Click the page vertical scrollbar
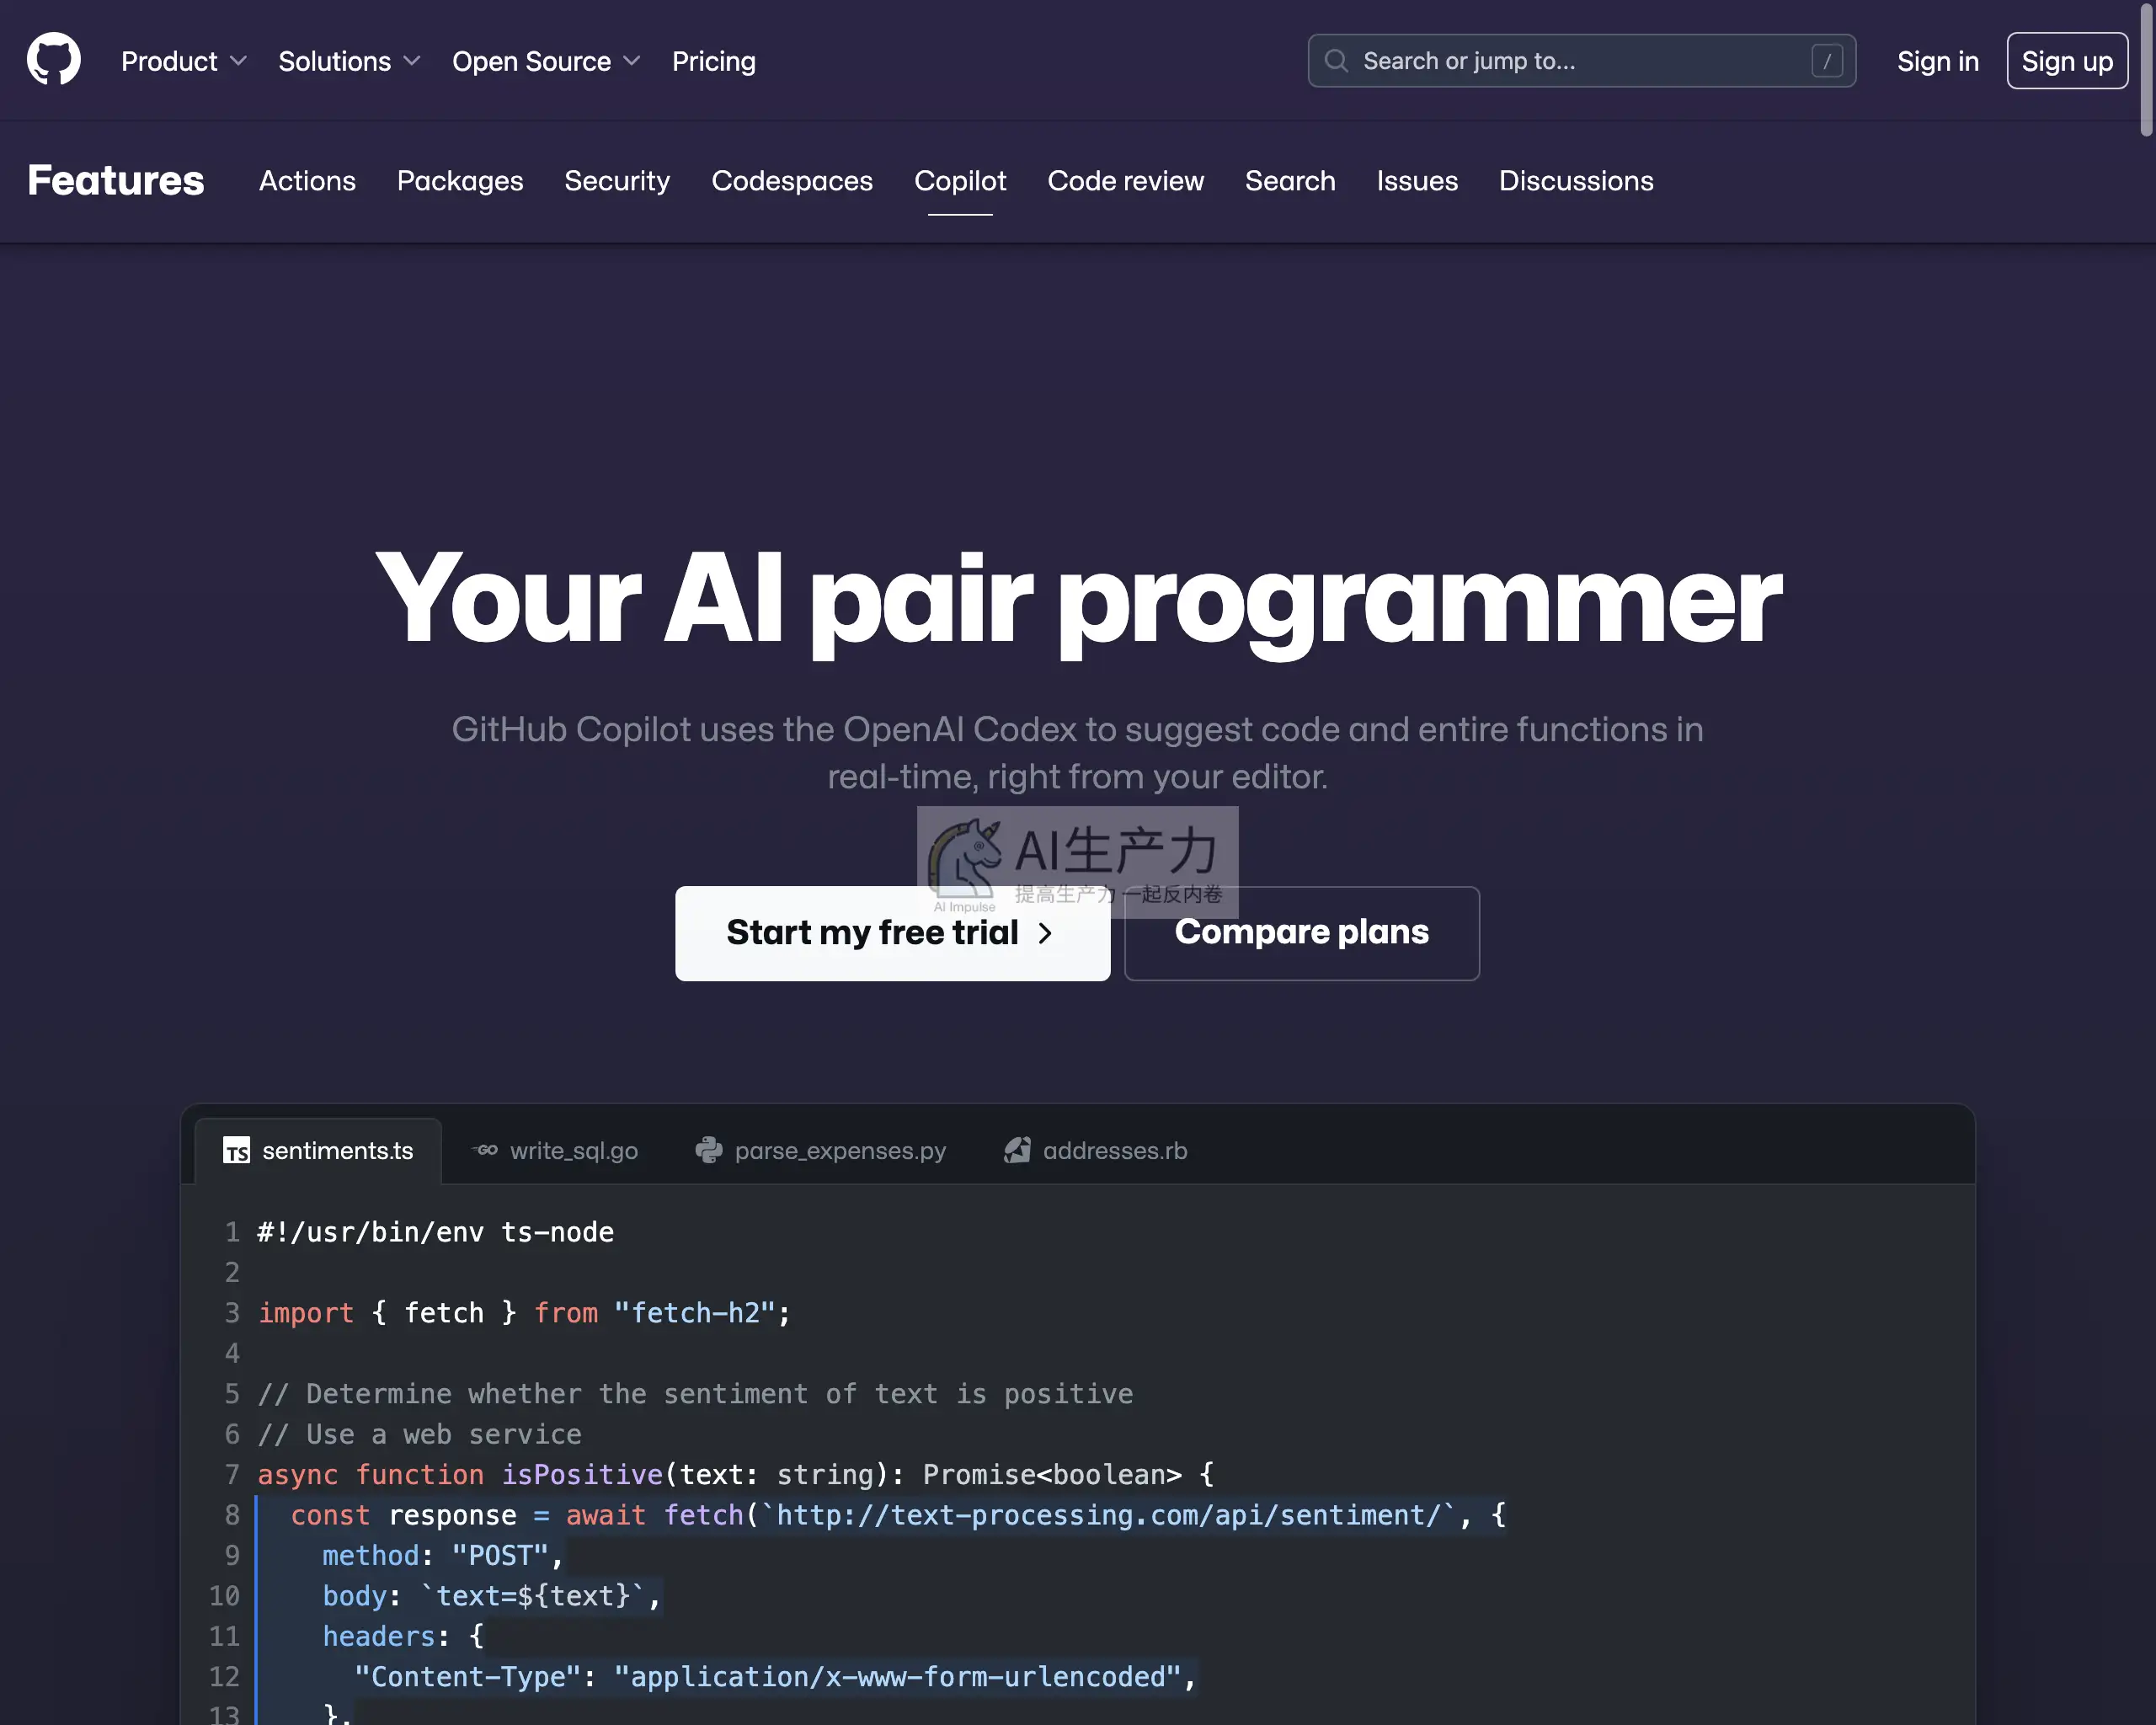Screen dimensions: 2156x1725 pyautogui.click(x=2145, y=70)
